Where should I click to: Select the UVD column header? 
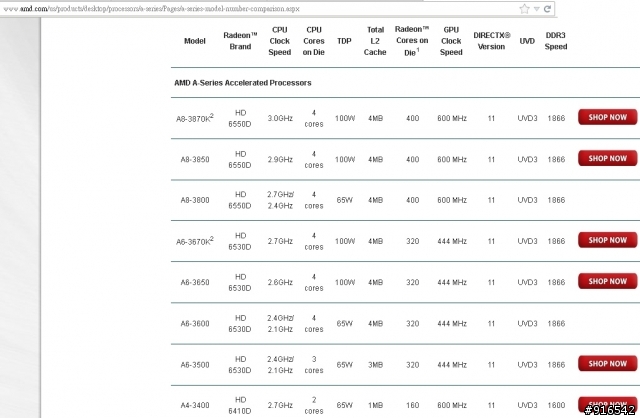tap(527, 41)
